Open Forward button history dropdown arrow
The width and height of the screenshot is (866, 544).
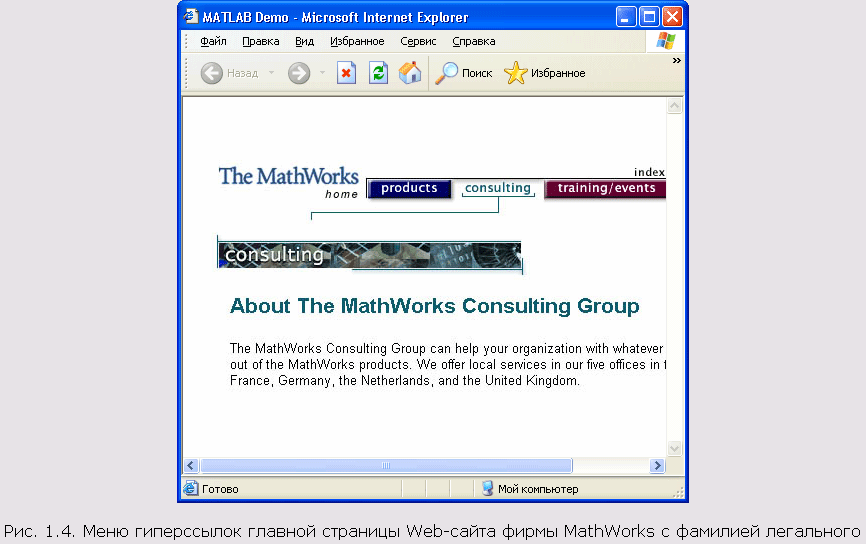pyautogui.click(x=322, y=73)
